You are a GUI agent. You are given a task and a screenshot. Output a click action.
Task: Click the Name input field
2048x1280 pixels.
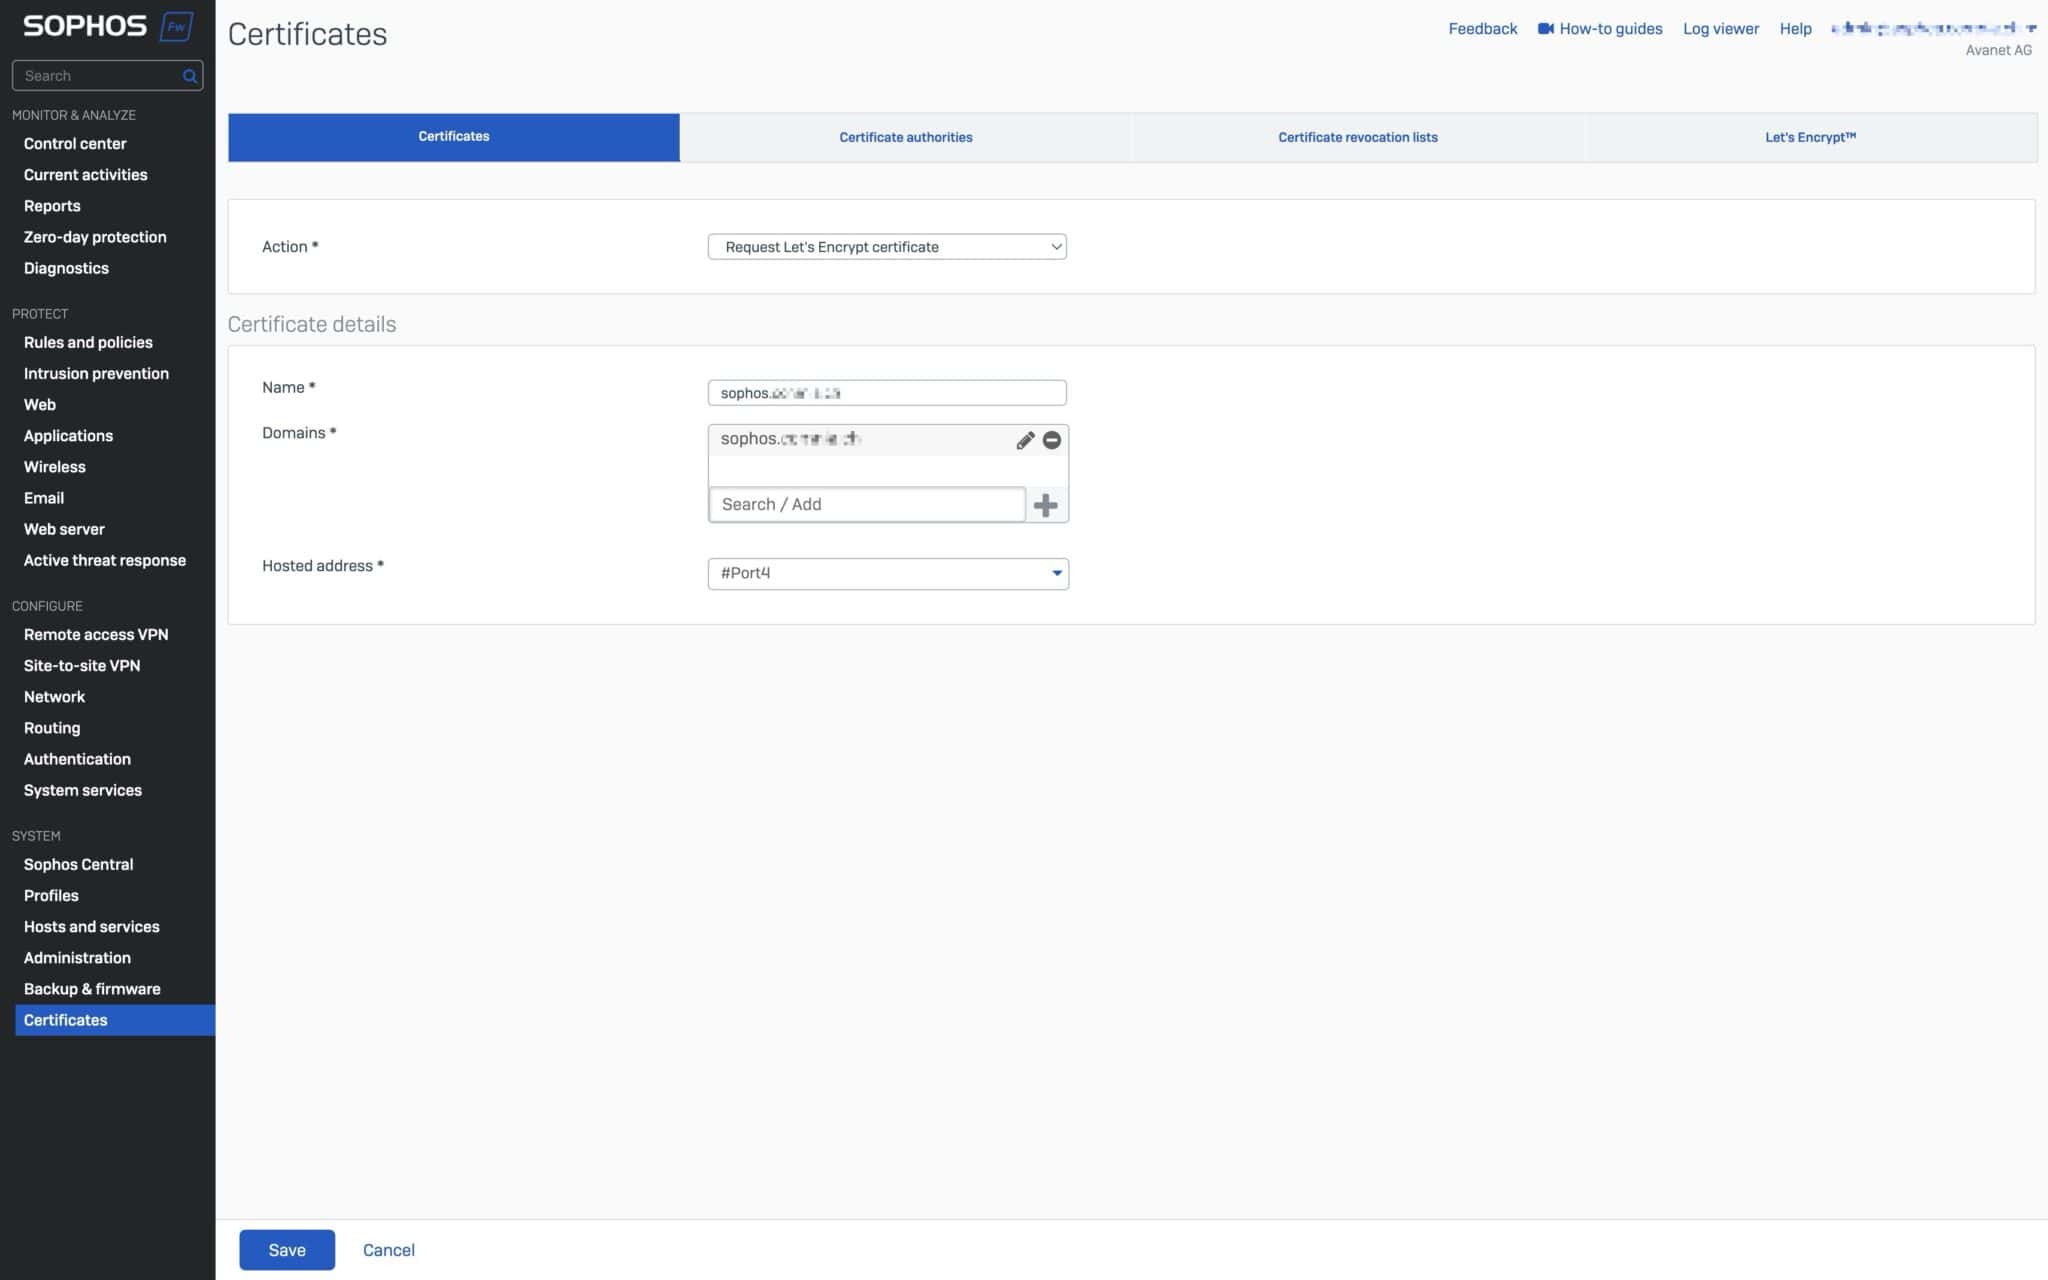[886, 392]
